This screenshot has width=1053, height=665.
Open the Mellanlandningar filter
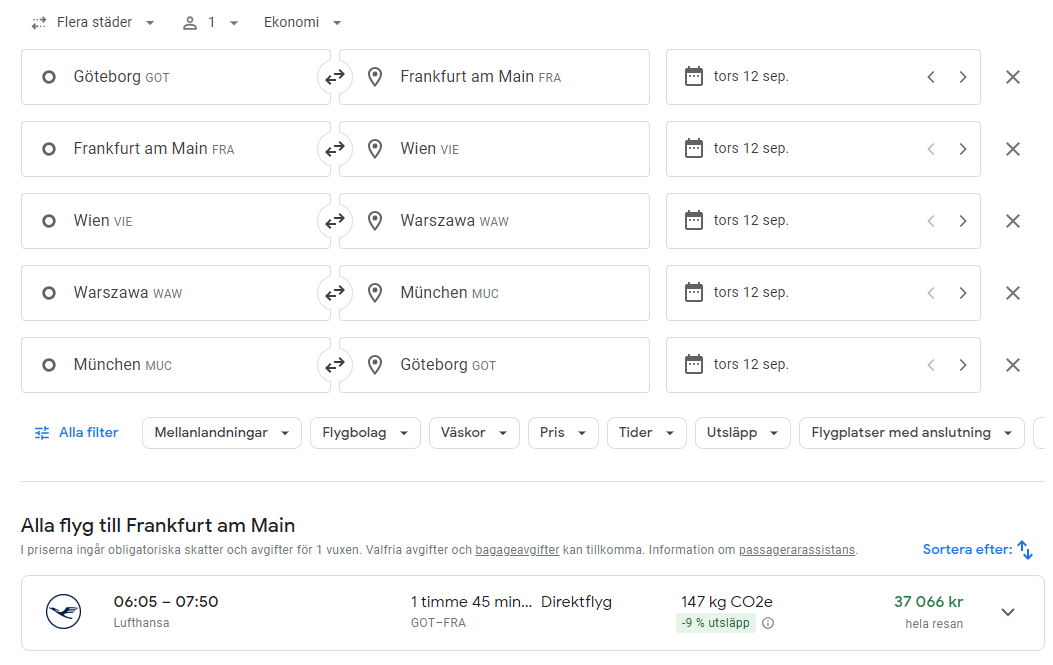pos(222,433)
